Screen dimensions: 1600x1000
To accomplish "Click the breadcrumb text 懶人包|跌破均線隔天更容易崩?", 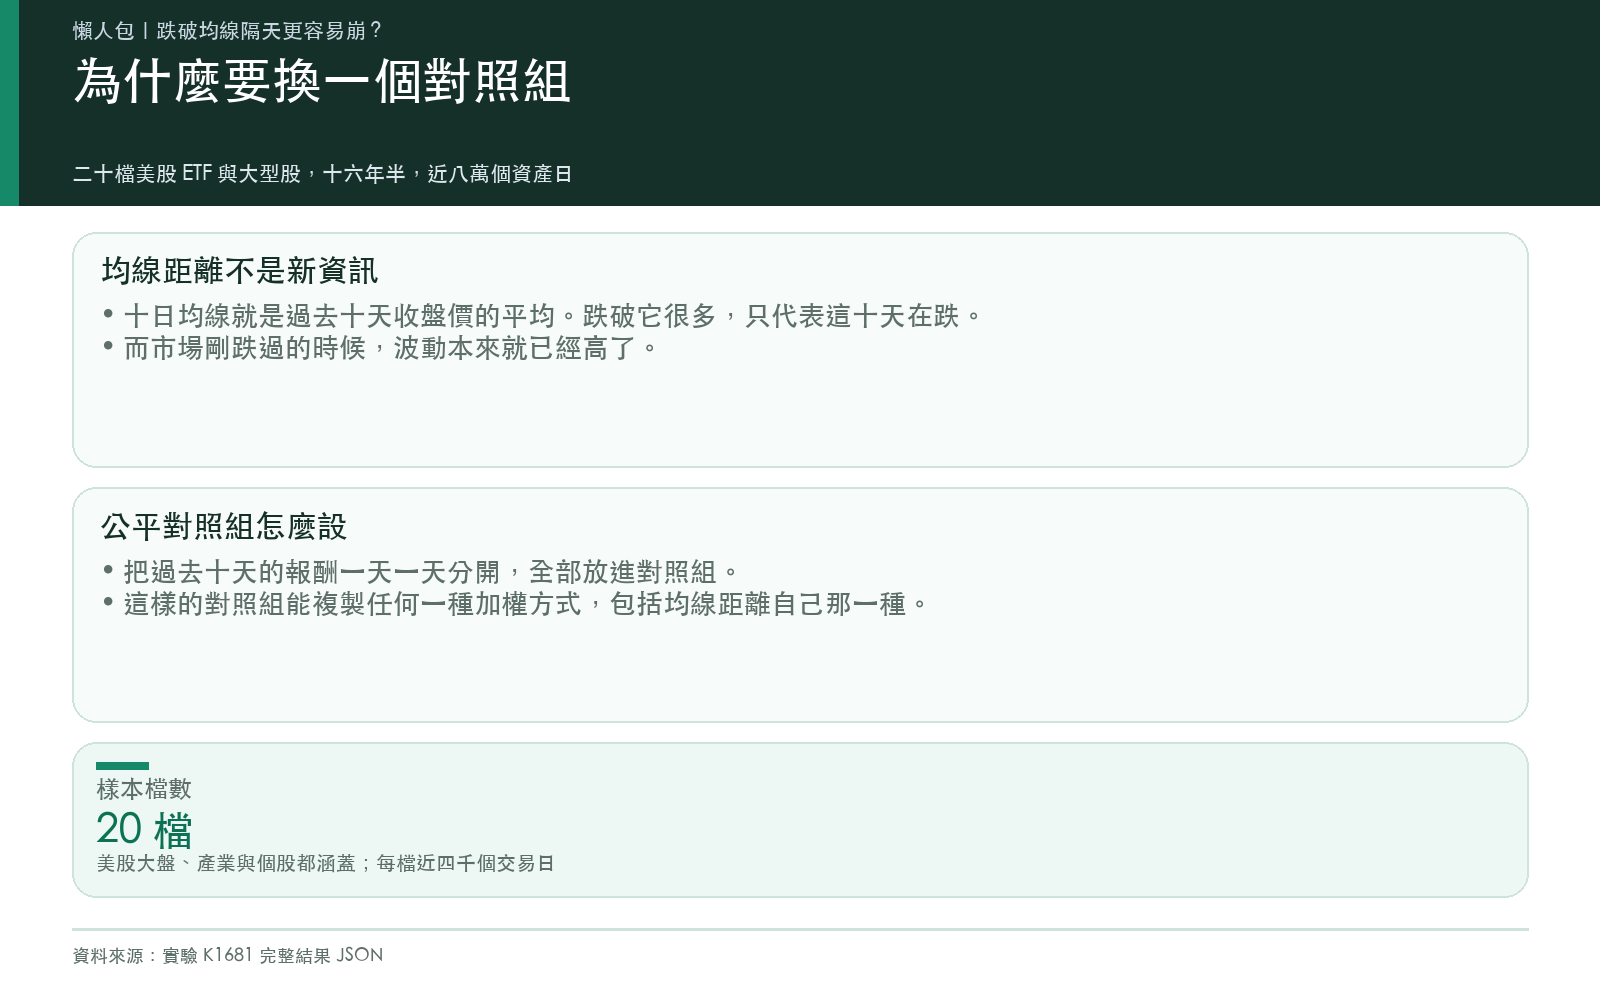I will point(227,31).
